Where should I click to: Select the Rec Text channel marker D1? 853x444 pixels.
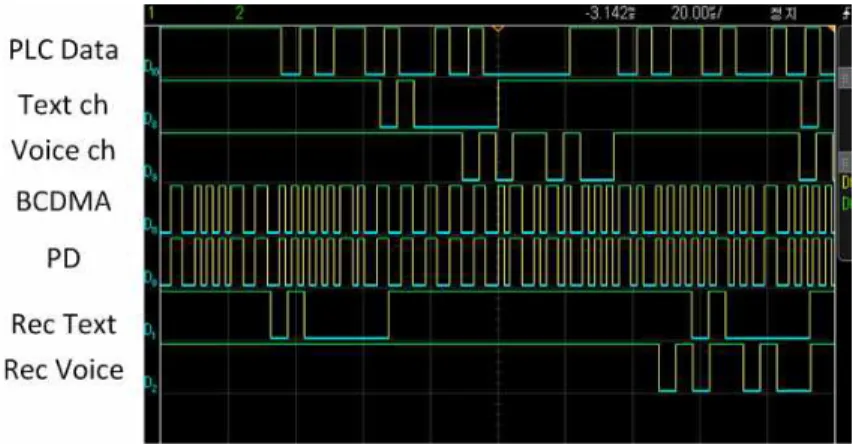coord(151,331)
